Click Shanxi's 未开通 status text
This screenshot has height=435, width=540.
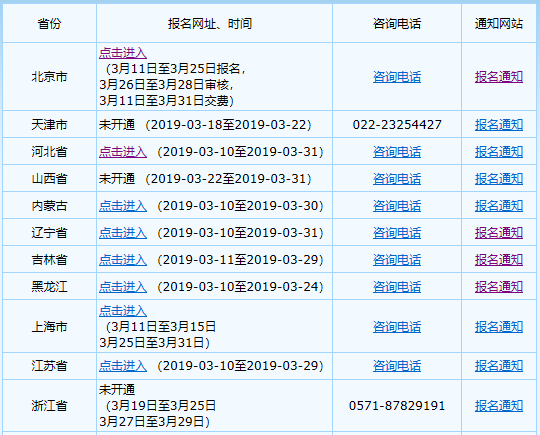[x=117, y=179]
